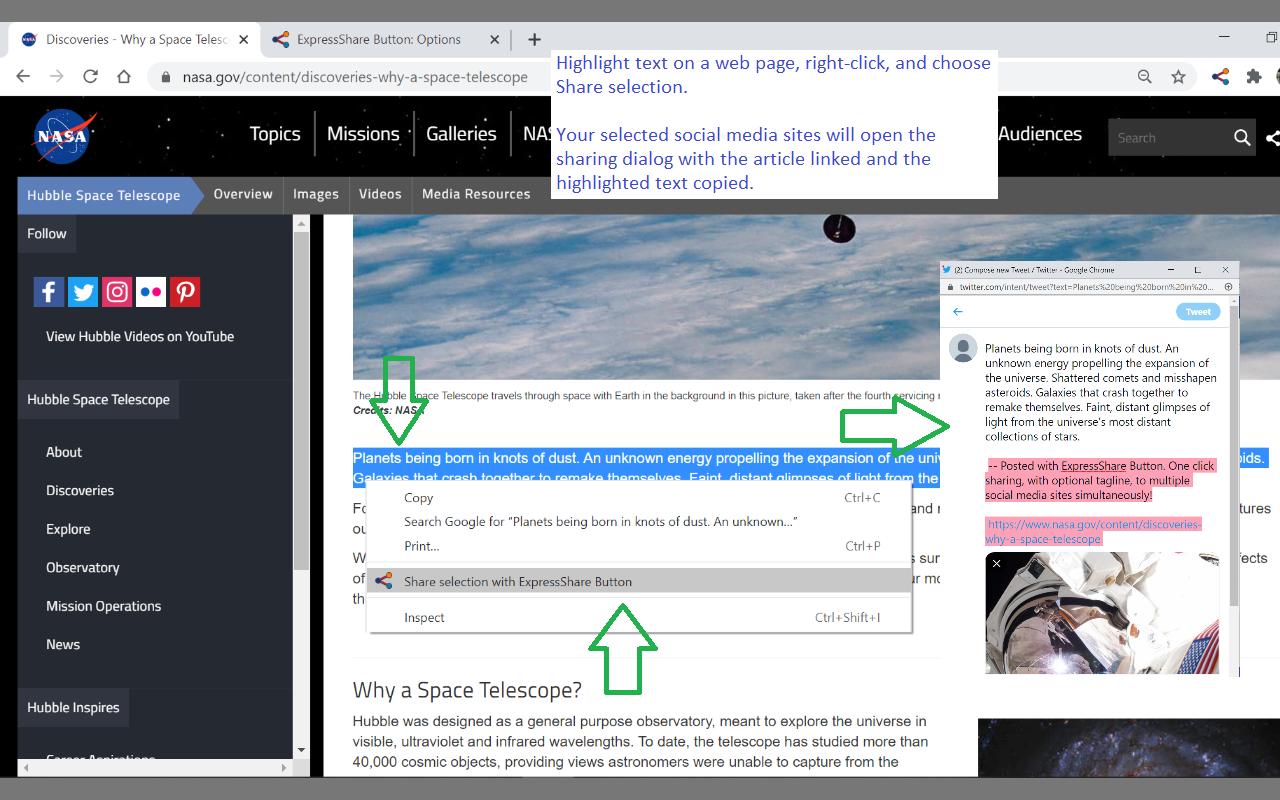The image size is (1280, 800).
Task: Select the Instagram icon in the sidebar
Action: [x=116, y=291]
